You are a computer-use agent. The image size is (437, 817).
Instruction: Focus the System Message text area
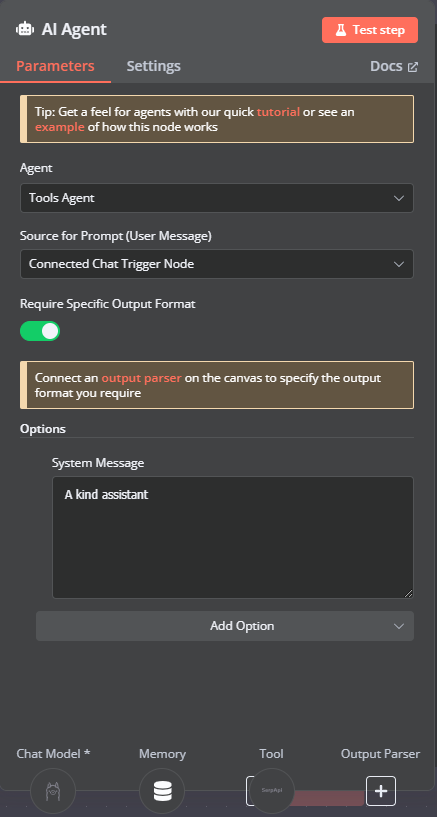233,537
